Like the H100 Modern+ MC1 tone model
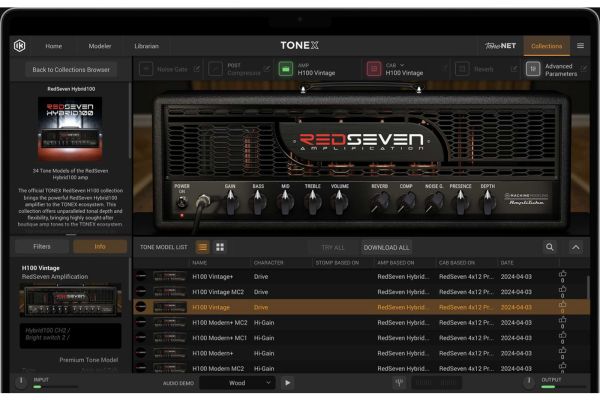Viewport: 600px width, 400px height. (x=562, y=335)
